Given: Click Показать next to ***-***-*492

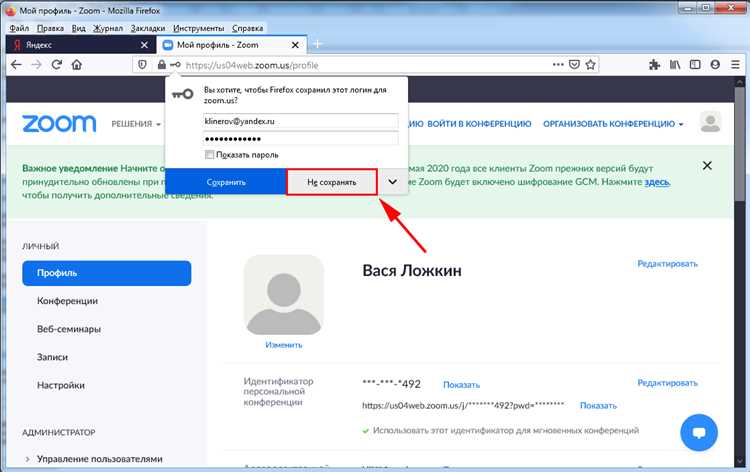Looking at the screenshot, I should point(461,384).
